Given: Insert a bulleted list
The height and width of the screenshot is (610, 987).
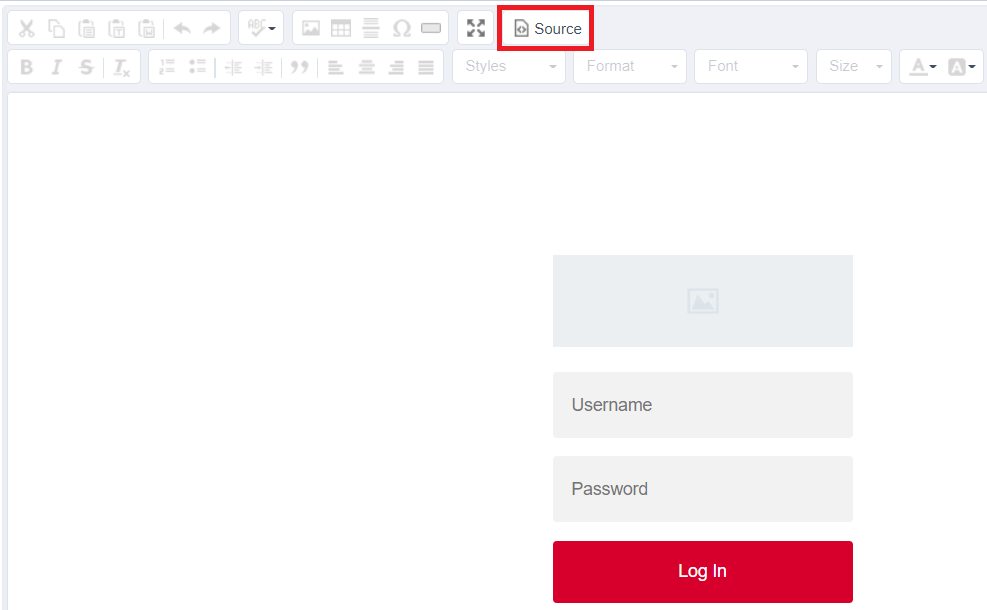Looking at the screenshot, I should [197, 67].
